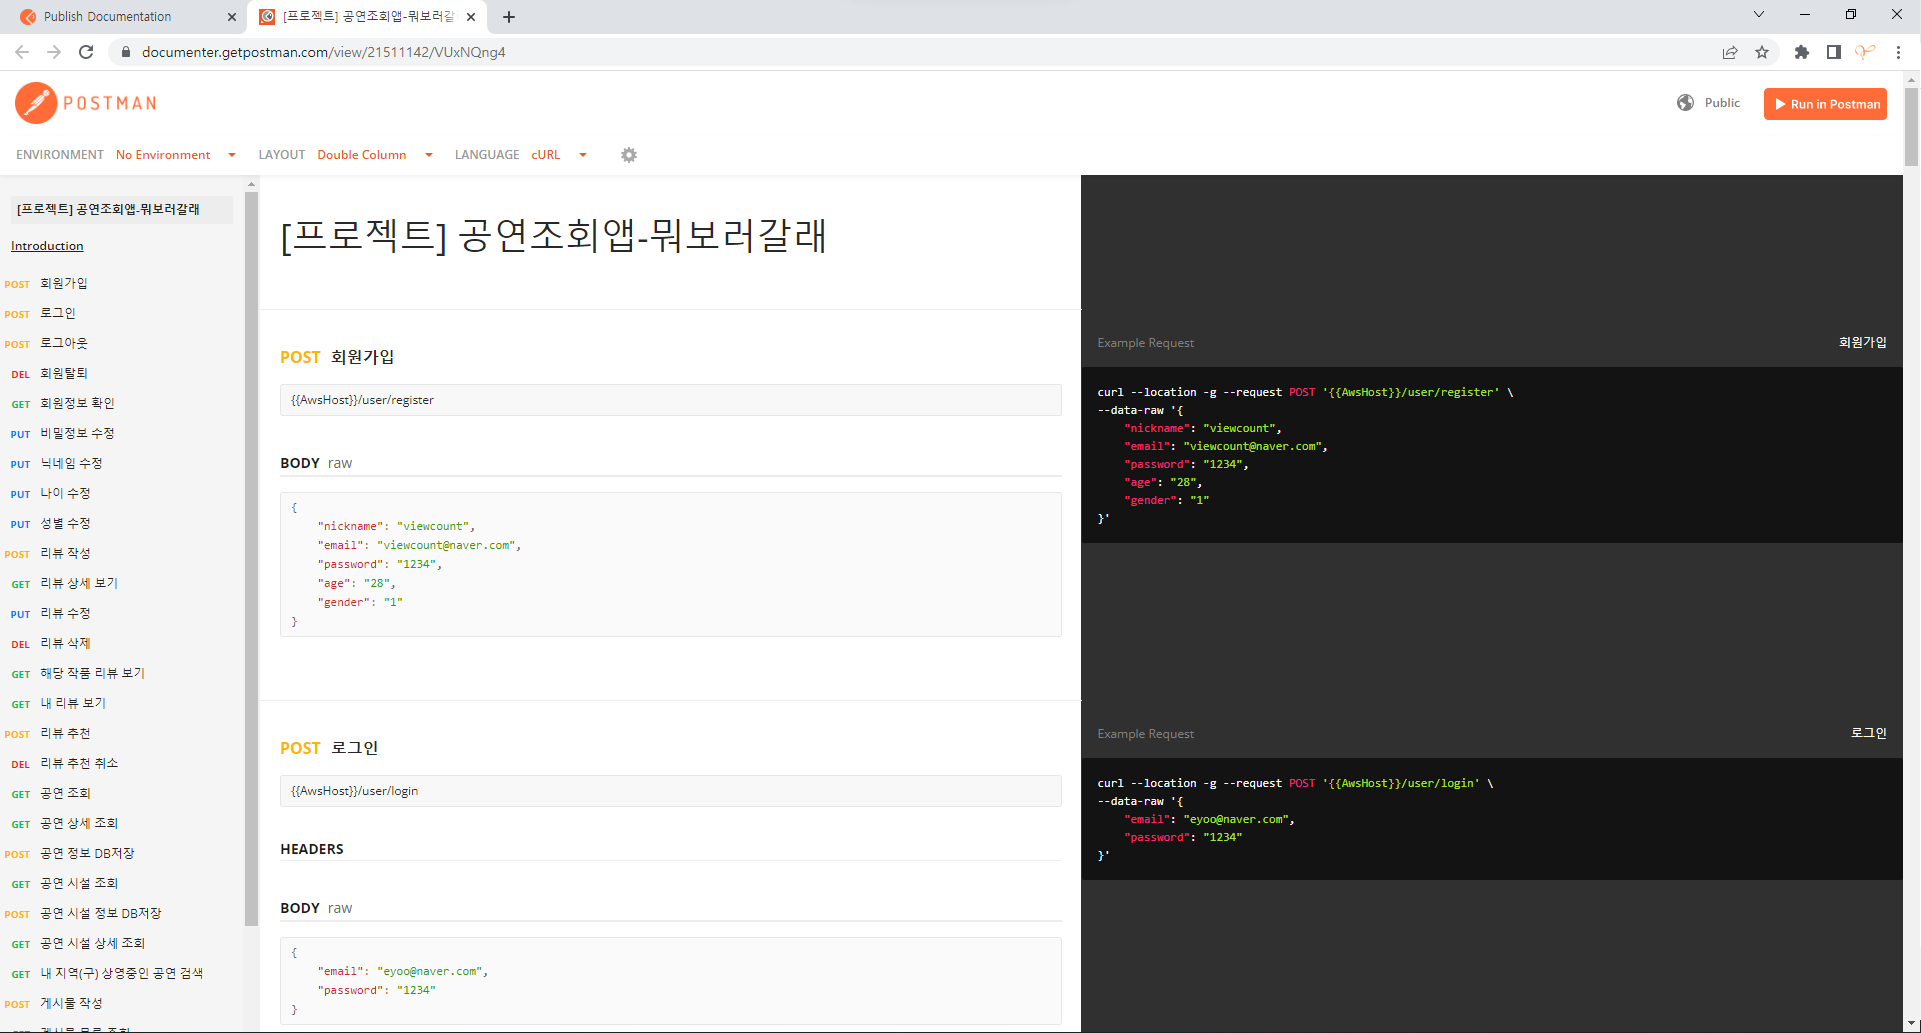Screen dimensions: 1921x1033
Task: Click the profile avatar icon in toolbar
Action: coord(1865,52)
